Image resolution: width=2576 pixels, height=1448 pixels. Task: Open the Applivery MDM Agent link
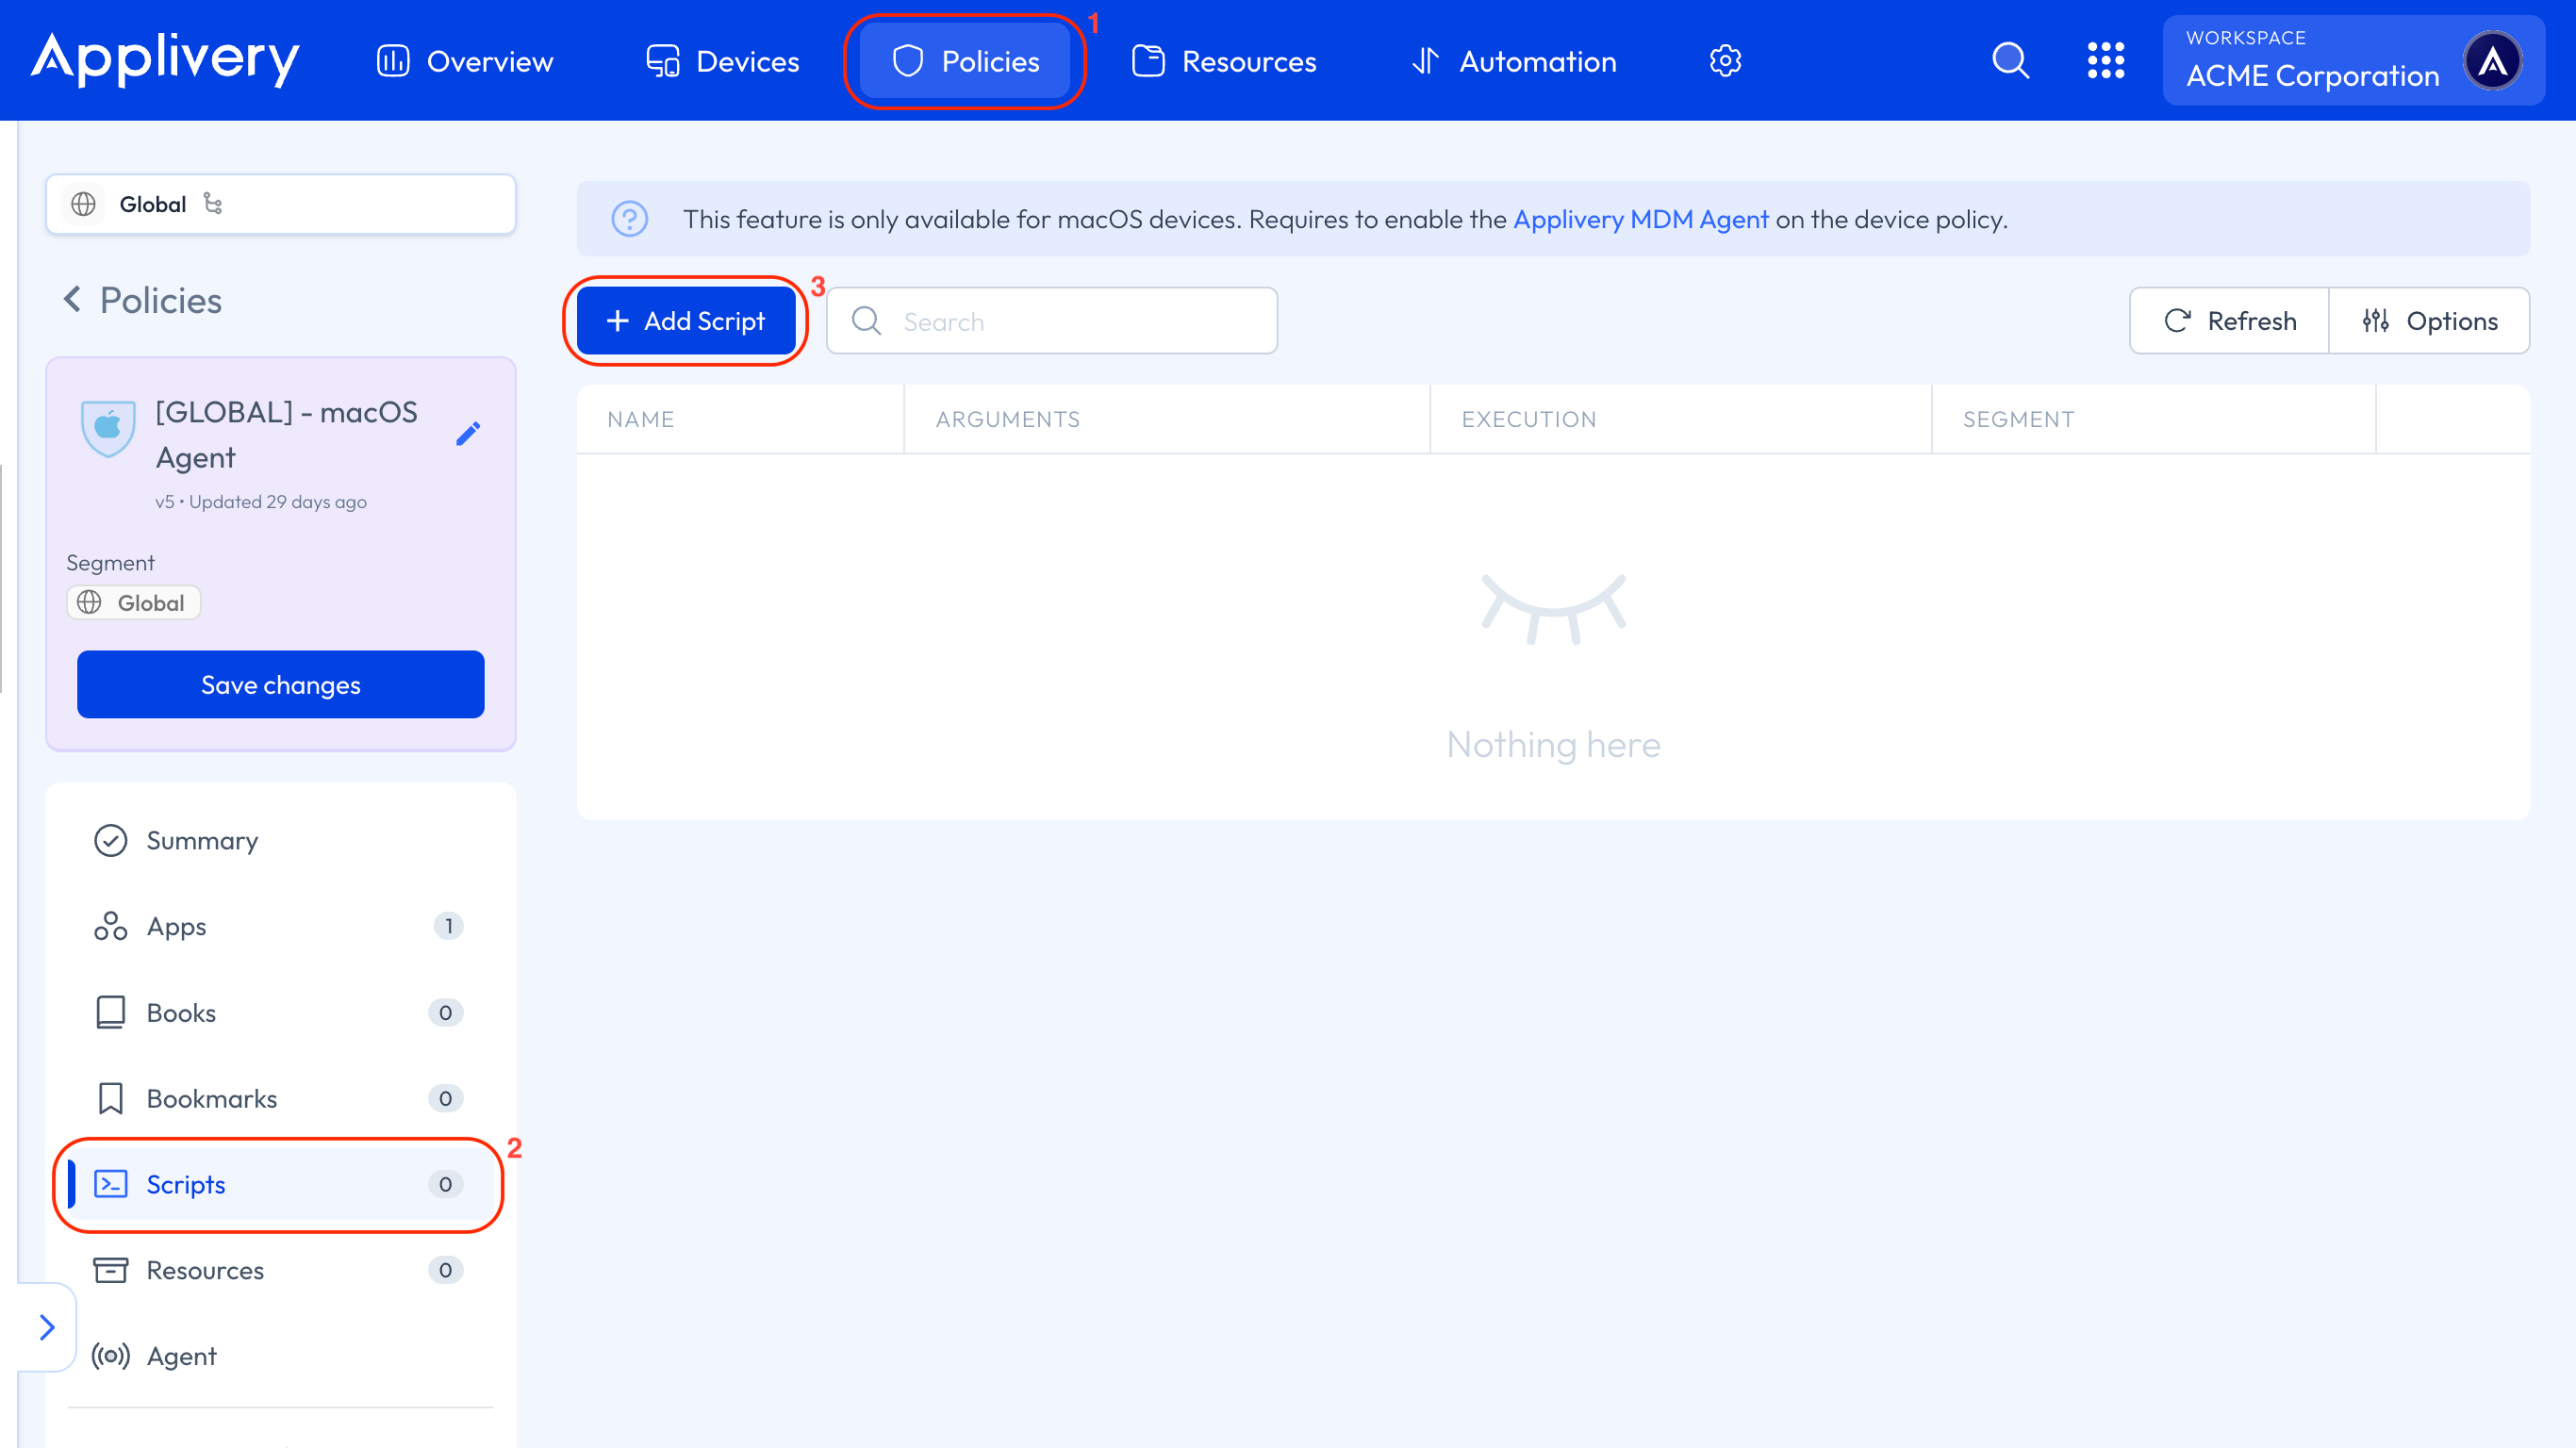1640,219
